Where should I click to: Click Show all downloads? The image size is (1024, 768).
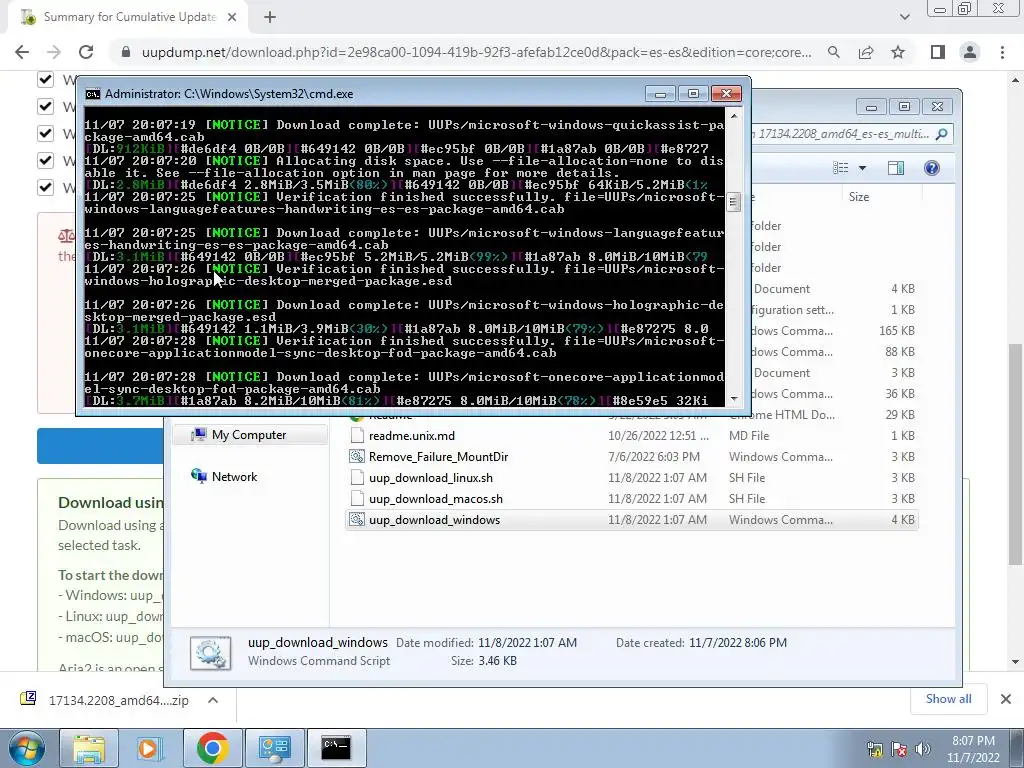pyautogui.click(x=948, y=699)
